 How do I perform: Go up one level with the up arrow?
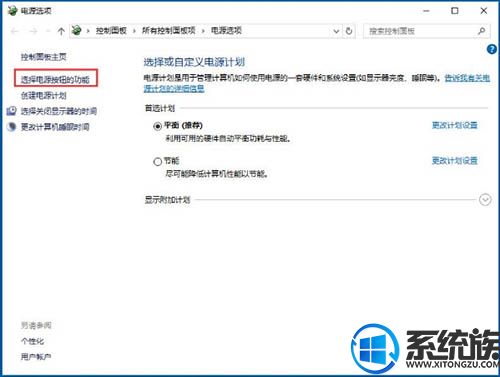(x=61, y=31)
